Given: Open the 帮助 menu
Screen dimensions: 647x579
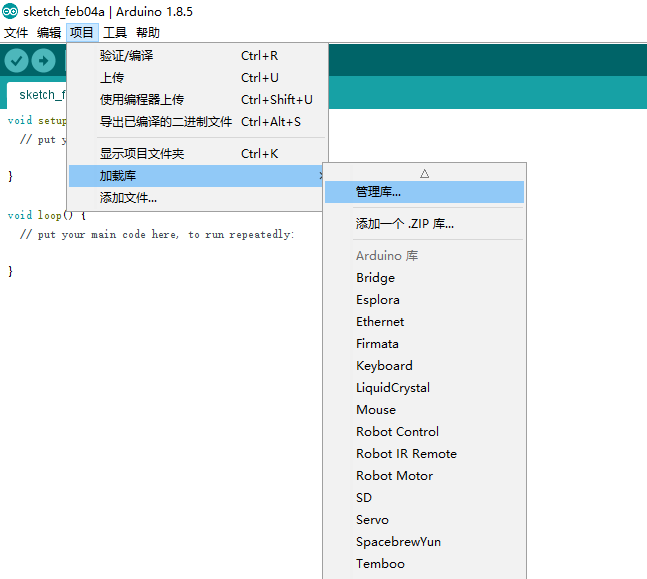Looking at the screenshot, I should 148,32.
